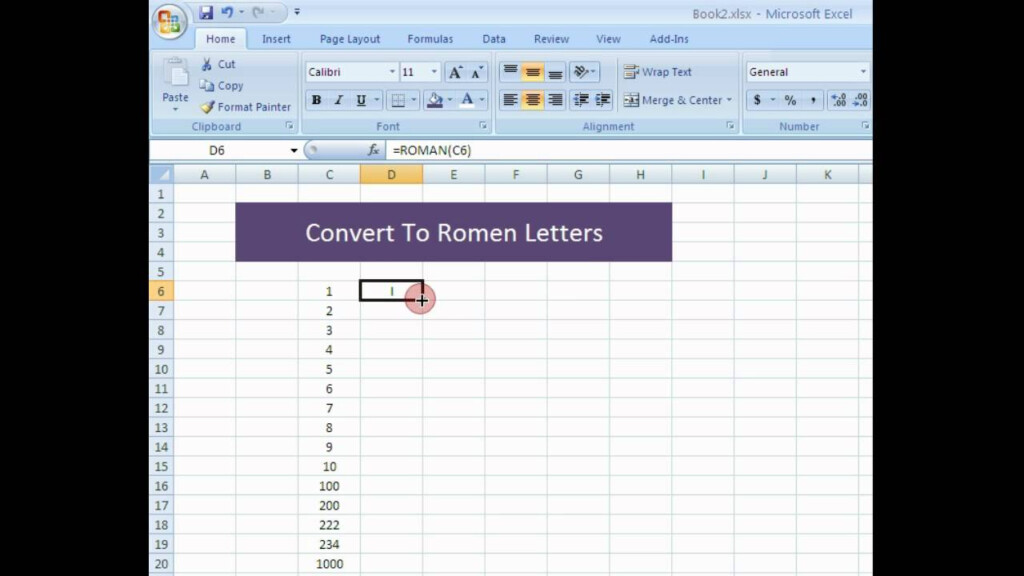The image size is (1024, 576).
Task: Apply Comma Style format
Action: point(813,100)
